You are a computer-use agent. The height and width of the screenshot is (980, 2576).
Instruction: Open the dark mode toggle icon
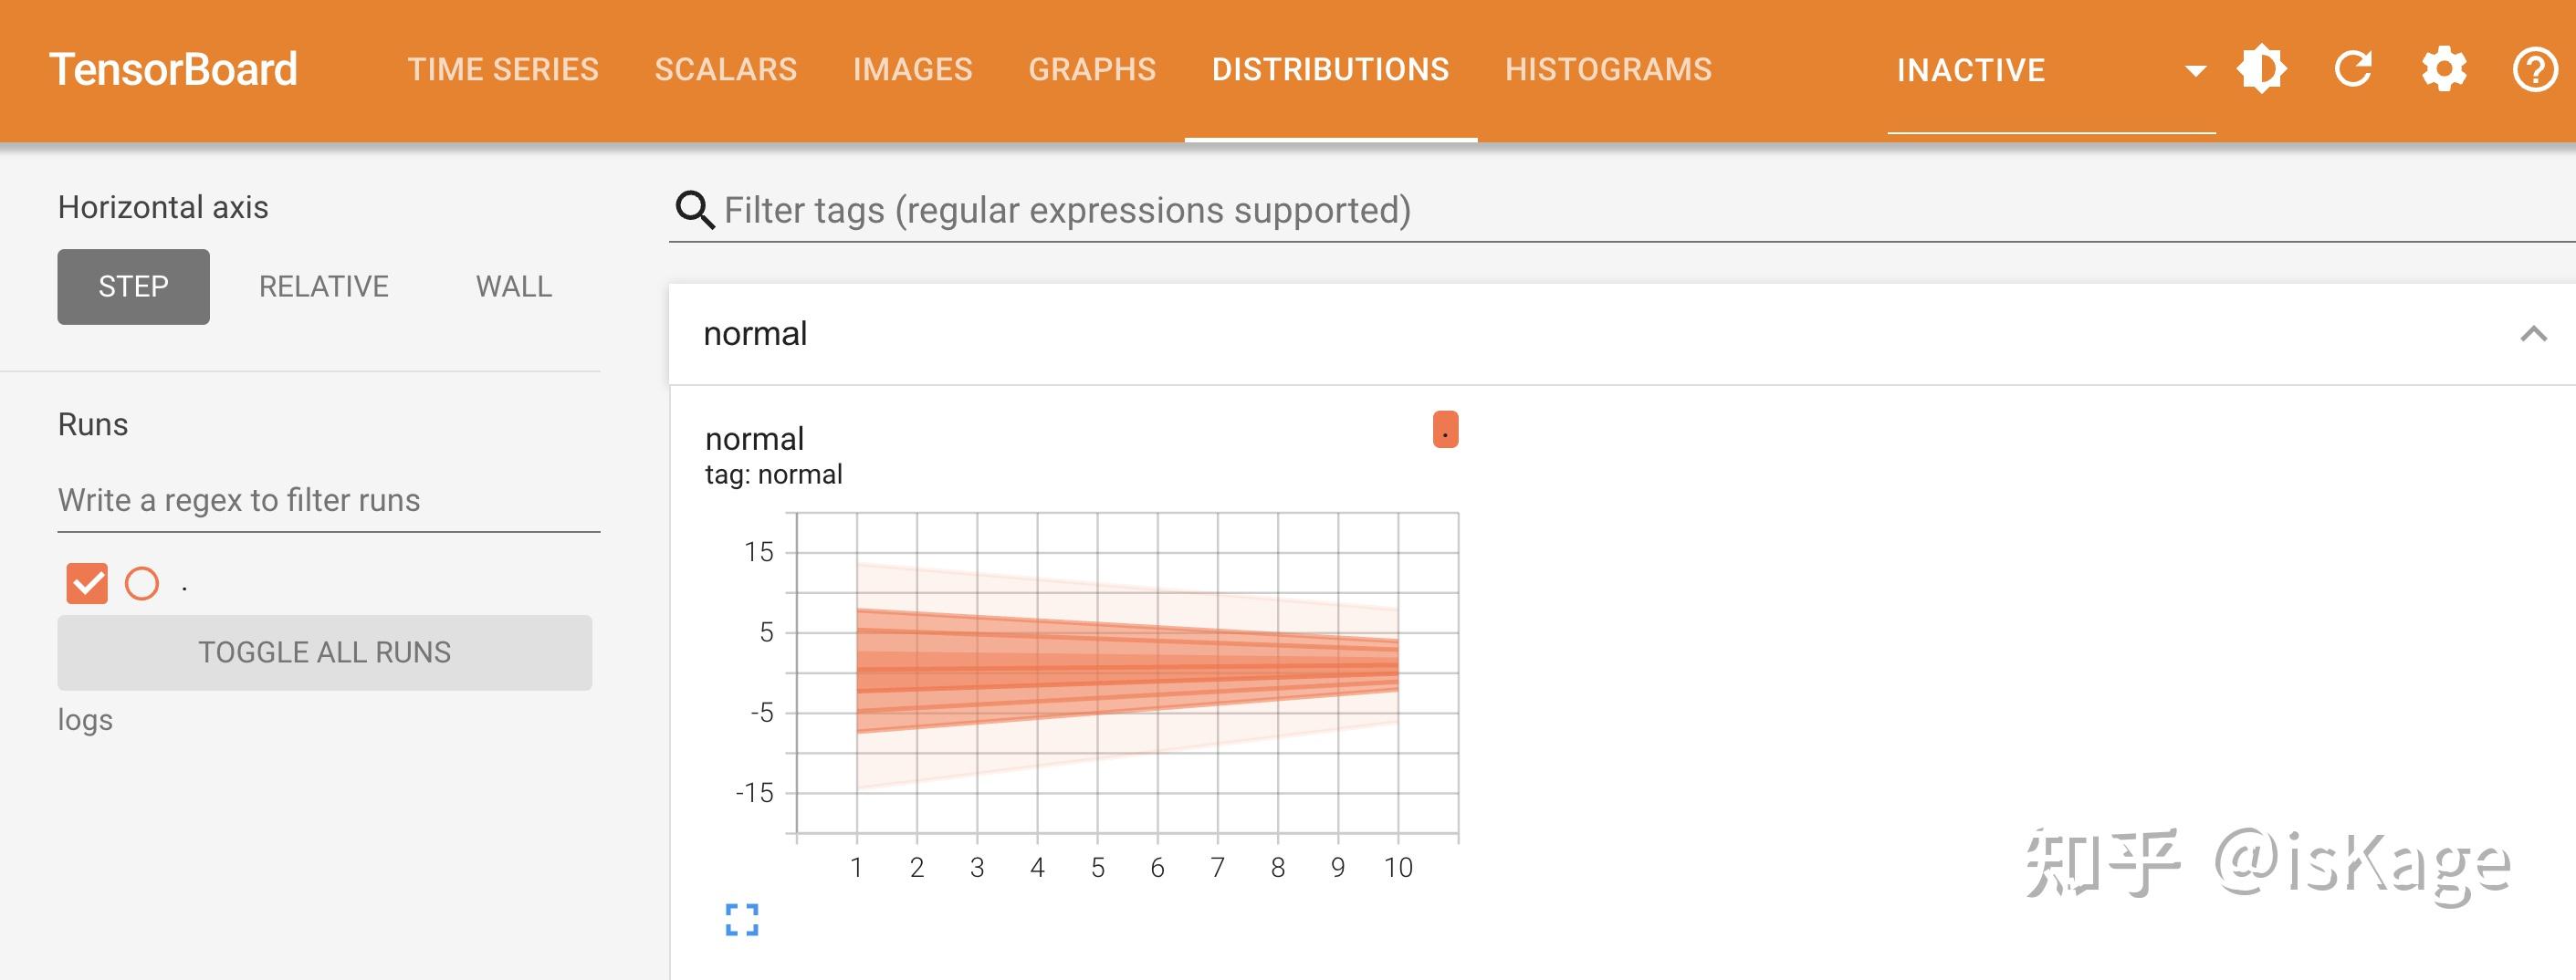tap(2263, 68)
